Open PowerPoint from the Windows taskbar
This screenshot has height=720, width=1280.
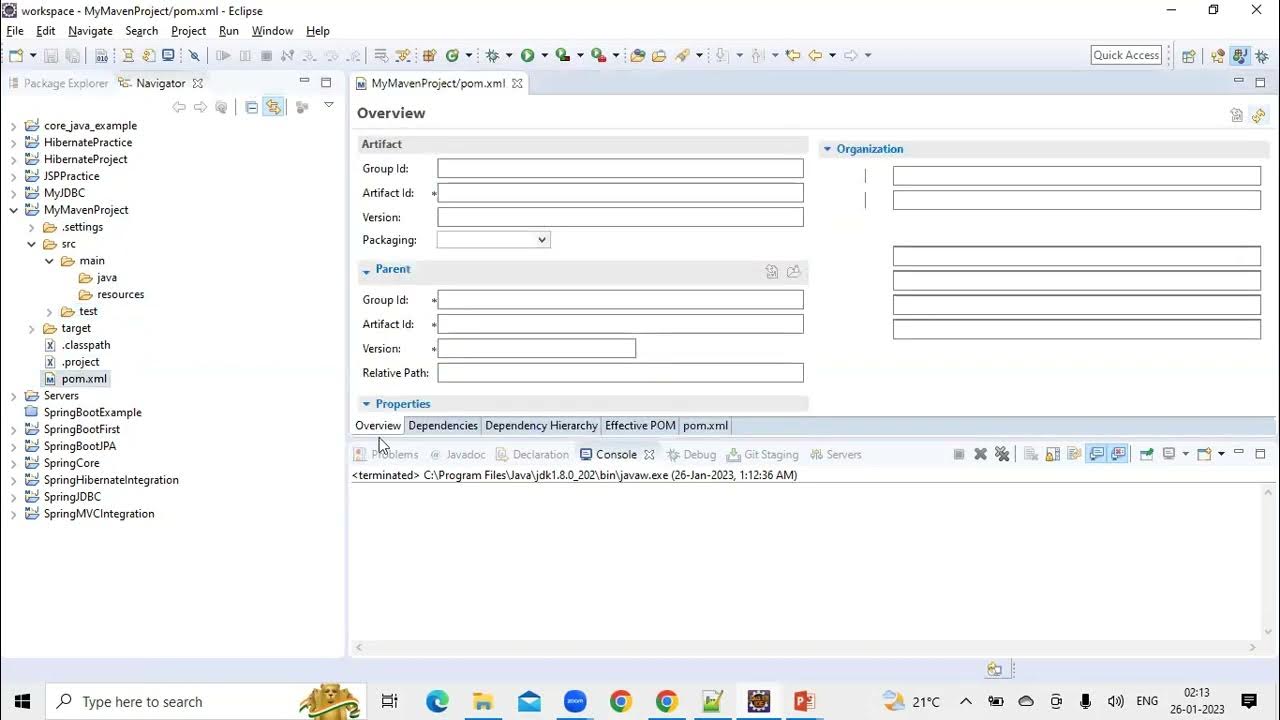804,702
